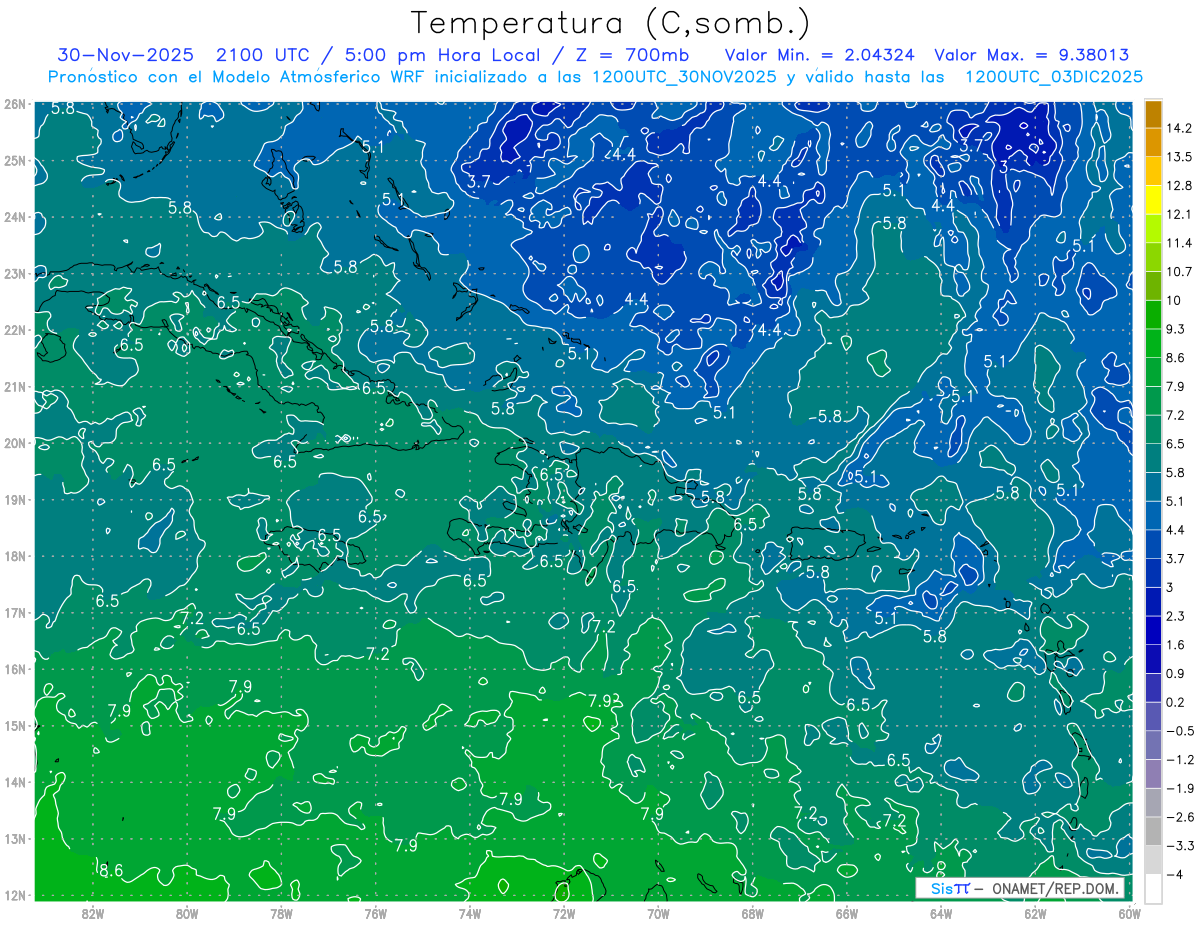This screenshot has width=1200, height=927.
Task: Click the '14N' latitude axis label
Action: (x=15, y=782)
